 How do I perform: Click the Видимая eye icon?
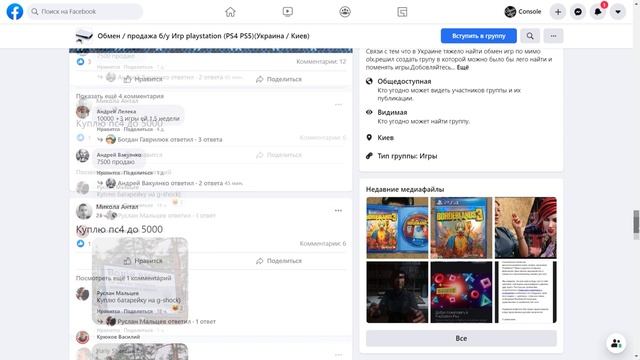(x=369, y=112)
